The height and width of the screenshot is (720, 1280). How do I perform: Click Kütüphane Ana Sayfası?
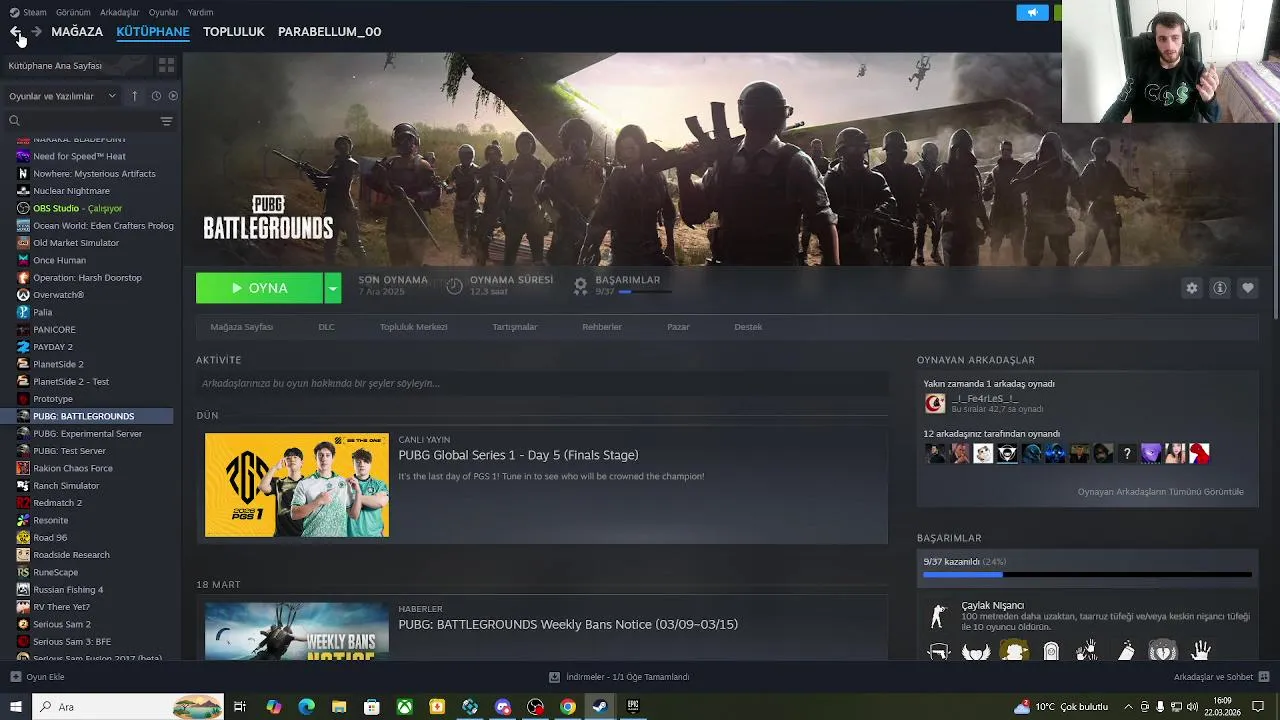(x=55, y=65)
